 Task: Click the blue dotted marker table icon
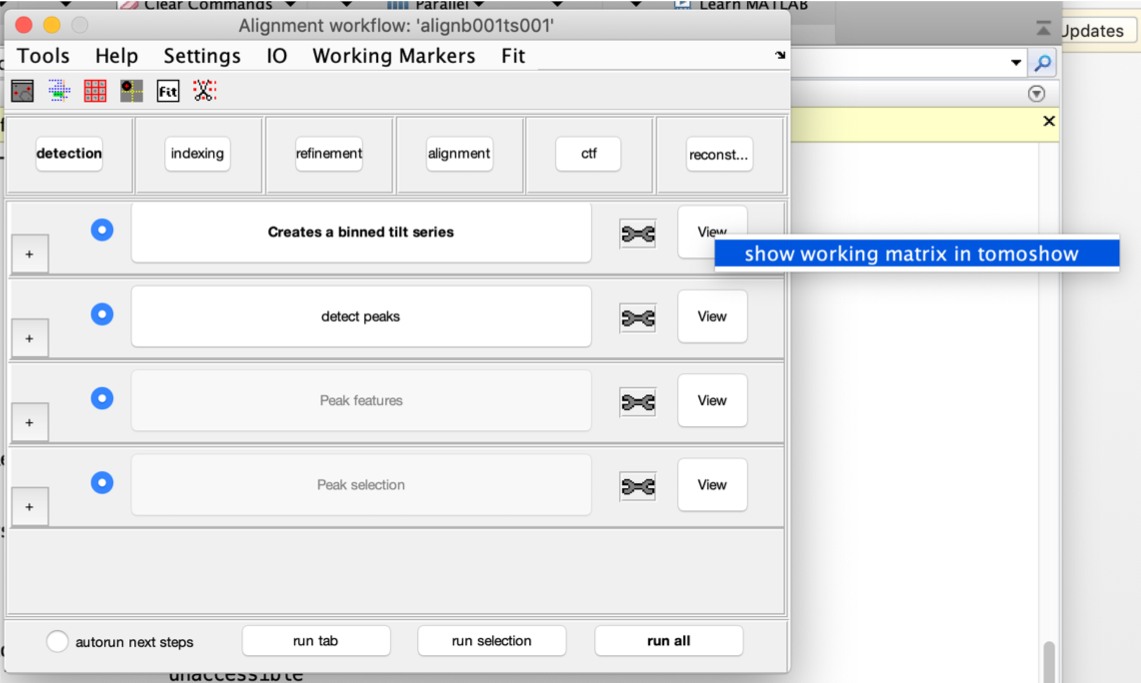point(59,91)
